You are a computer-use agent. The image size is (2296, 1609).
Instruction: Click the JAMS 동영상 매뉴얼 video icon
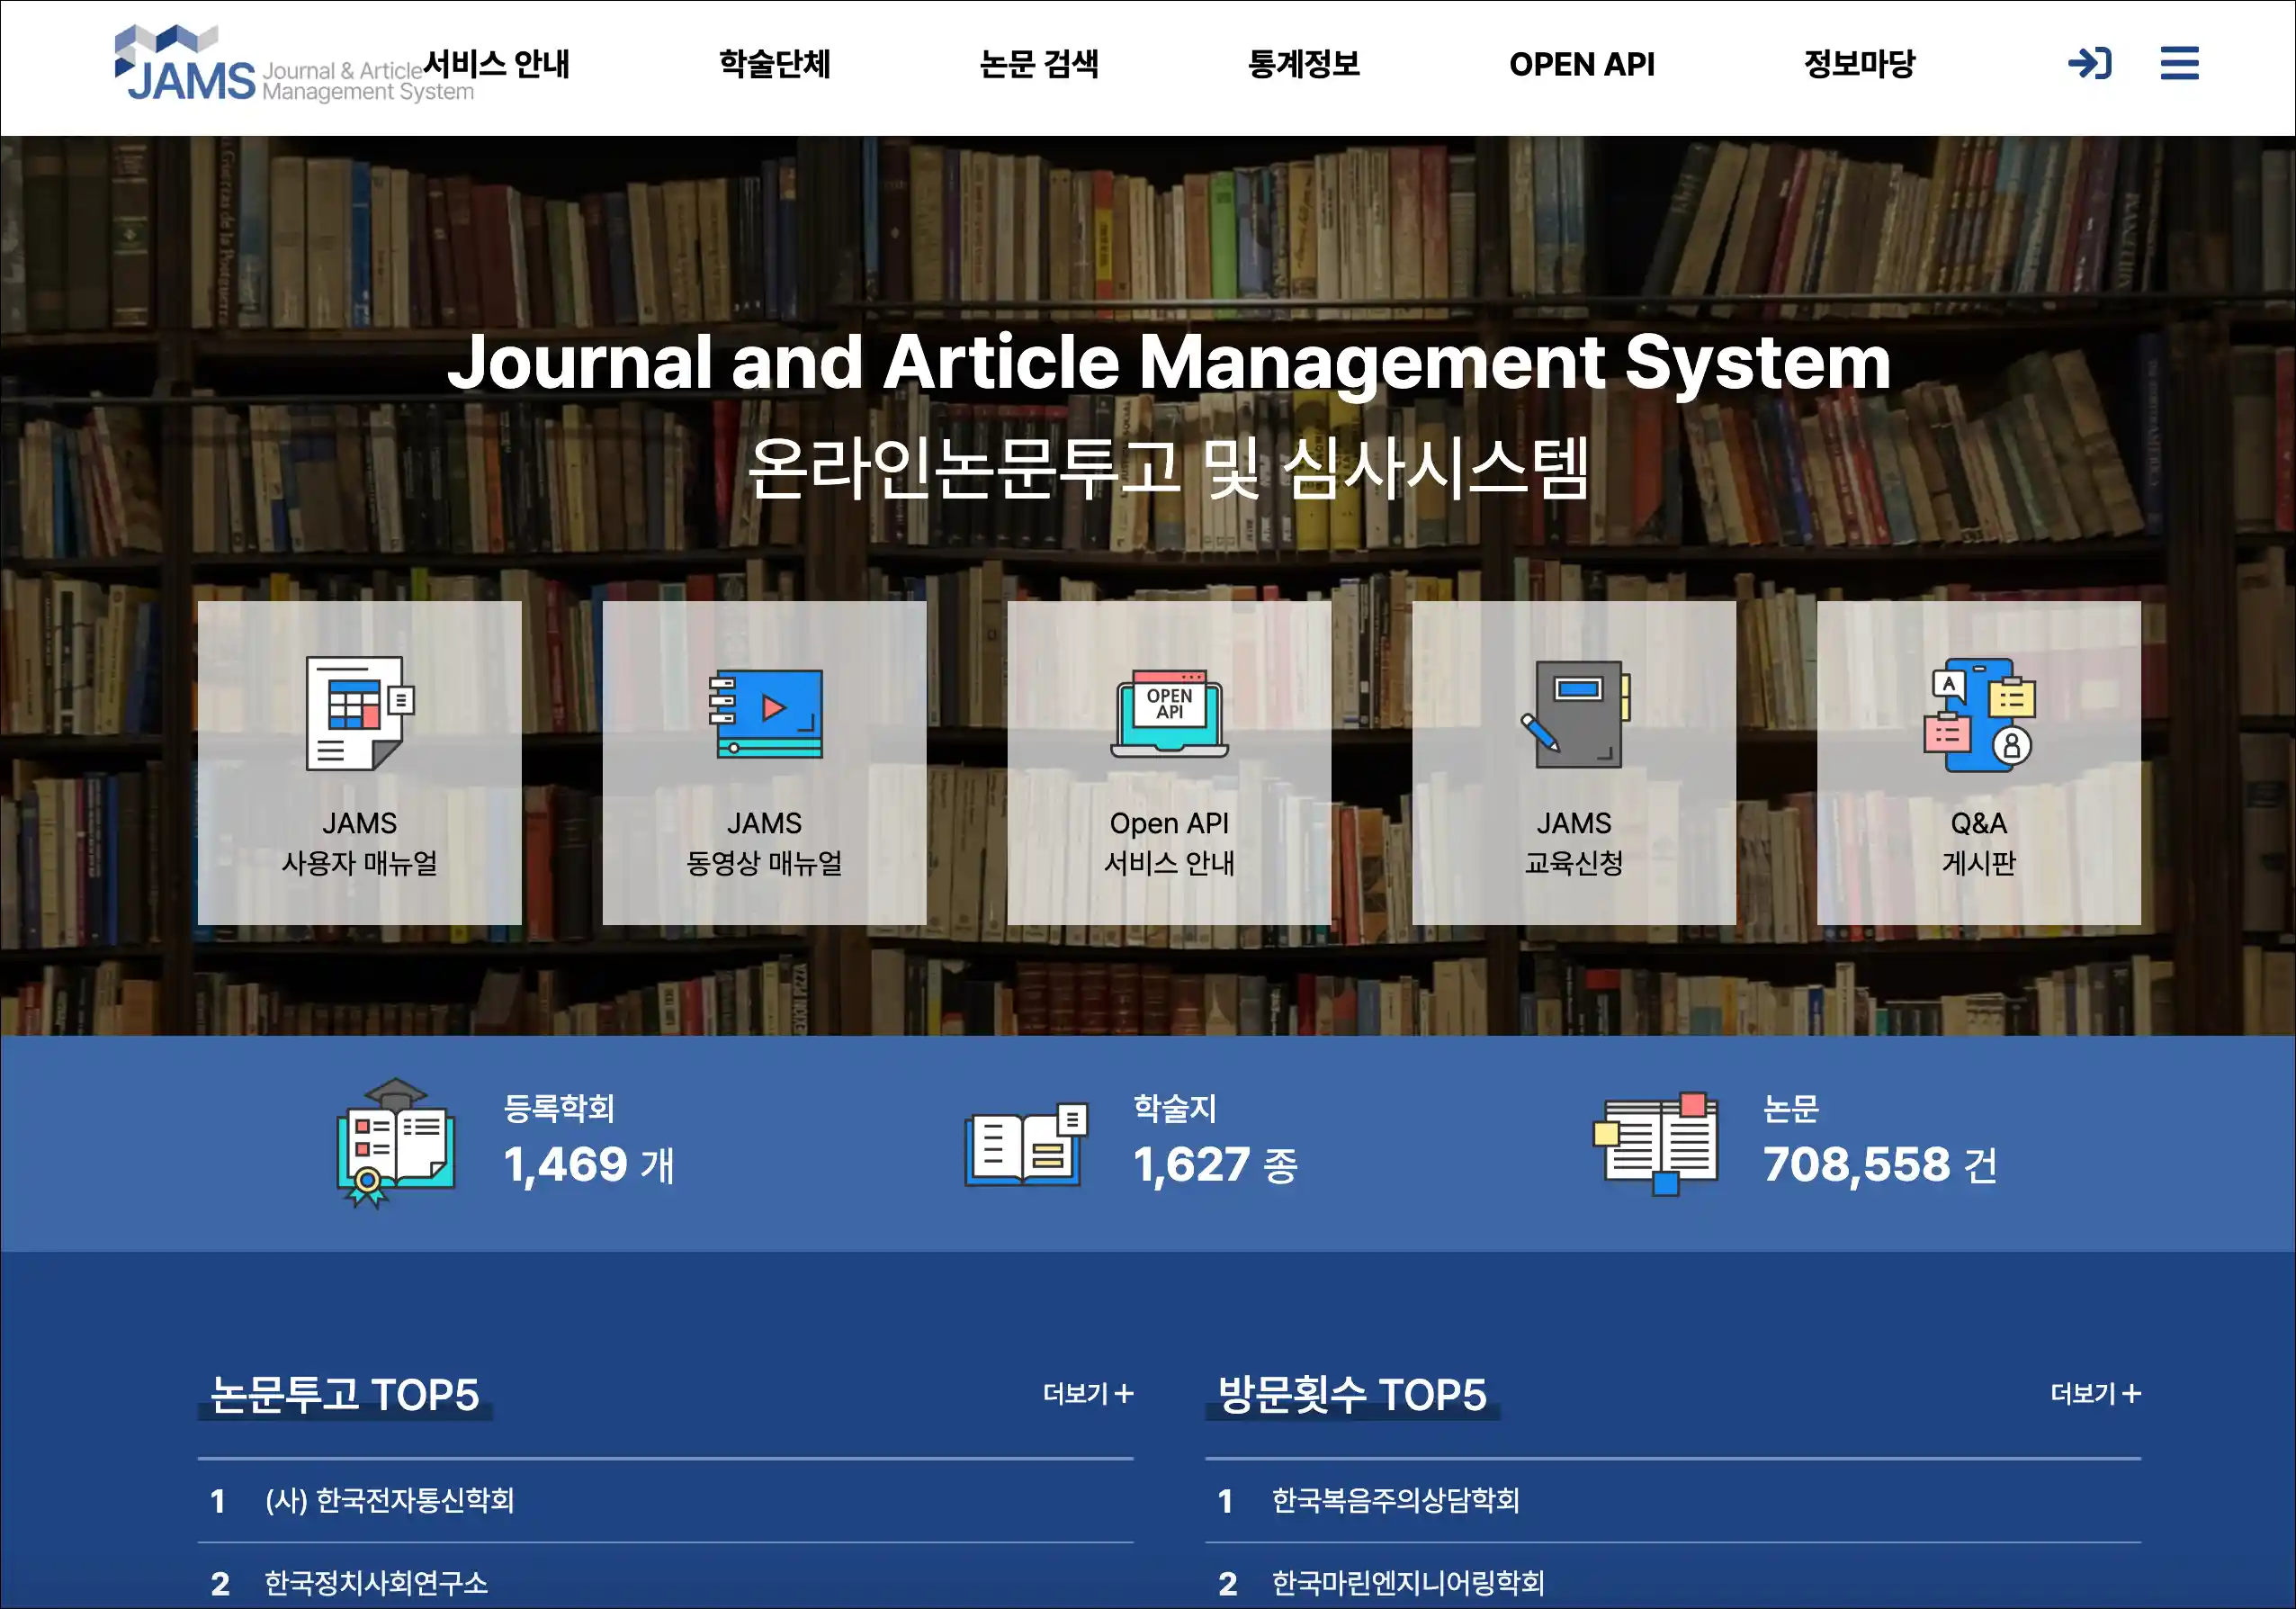click(x=765, y=713)
